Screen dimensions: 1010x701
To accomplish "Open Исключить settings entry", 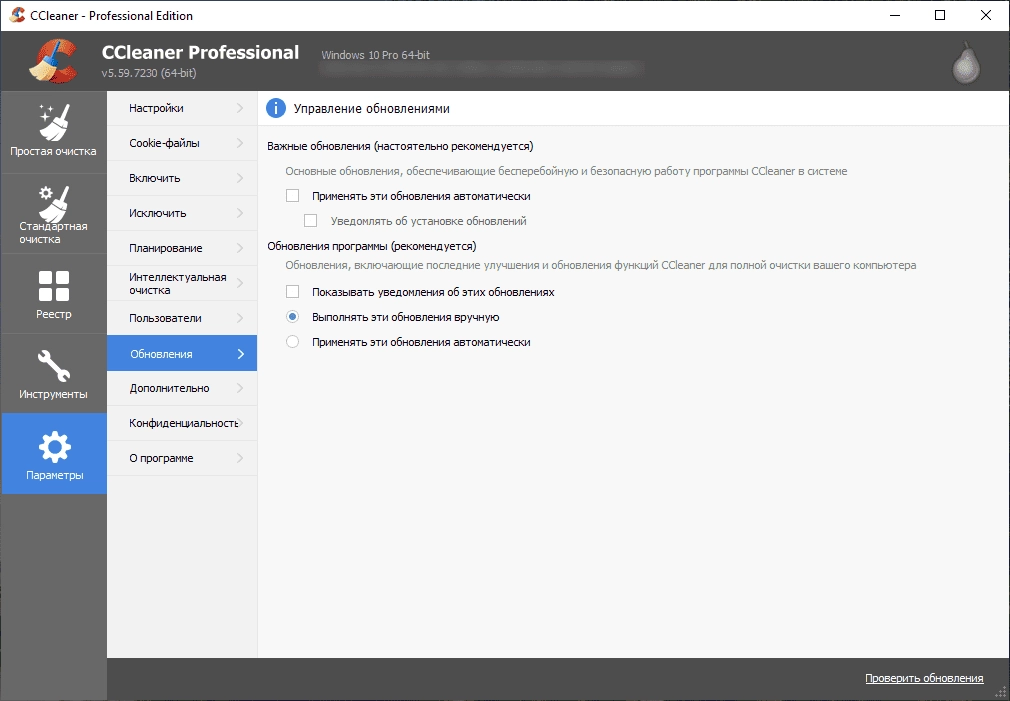I will click(182, 213).
